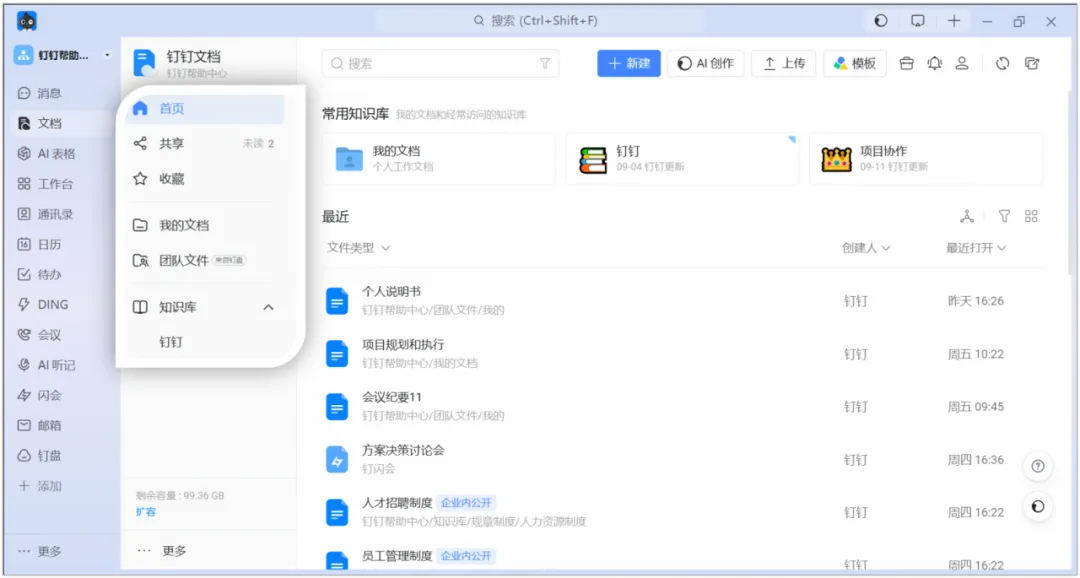This screenshot has height=578, width=1080.
Task: Click the document 搜索 input field
Action: click(440, 63)
